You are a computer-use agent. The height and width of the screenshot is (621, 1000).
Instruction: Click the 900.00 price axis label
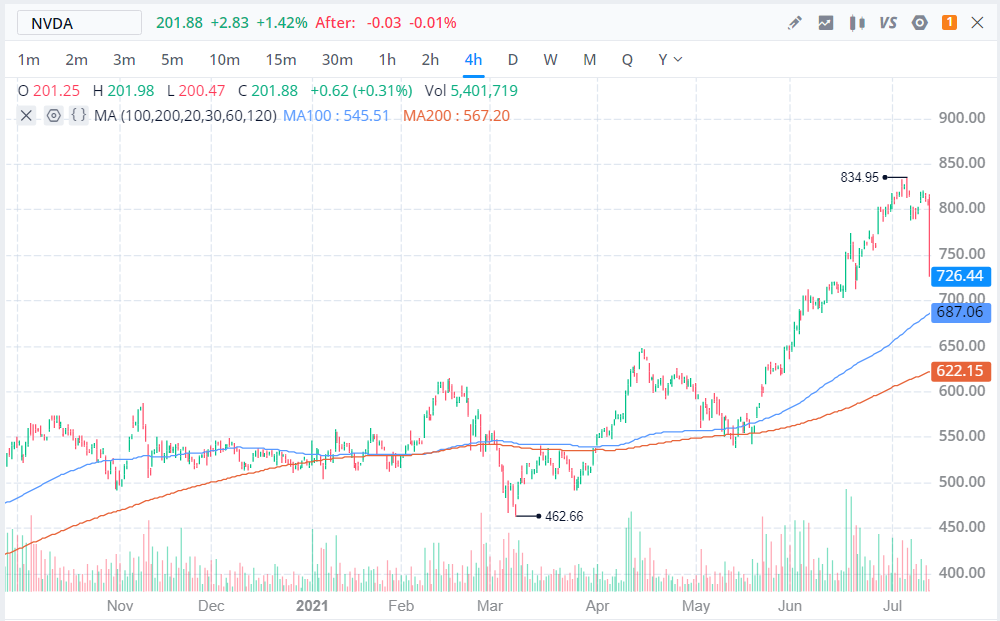pos(962,118)
